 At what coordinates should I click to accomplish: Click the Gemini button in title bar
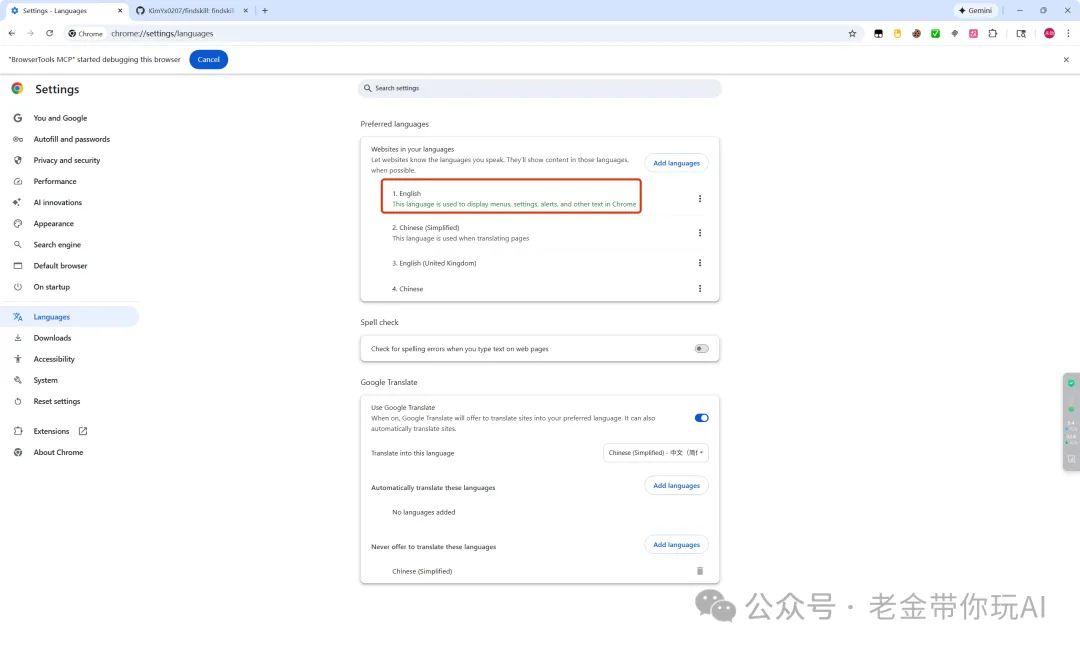[976, 10]
